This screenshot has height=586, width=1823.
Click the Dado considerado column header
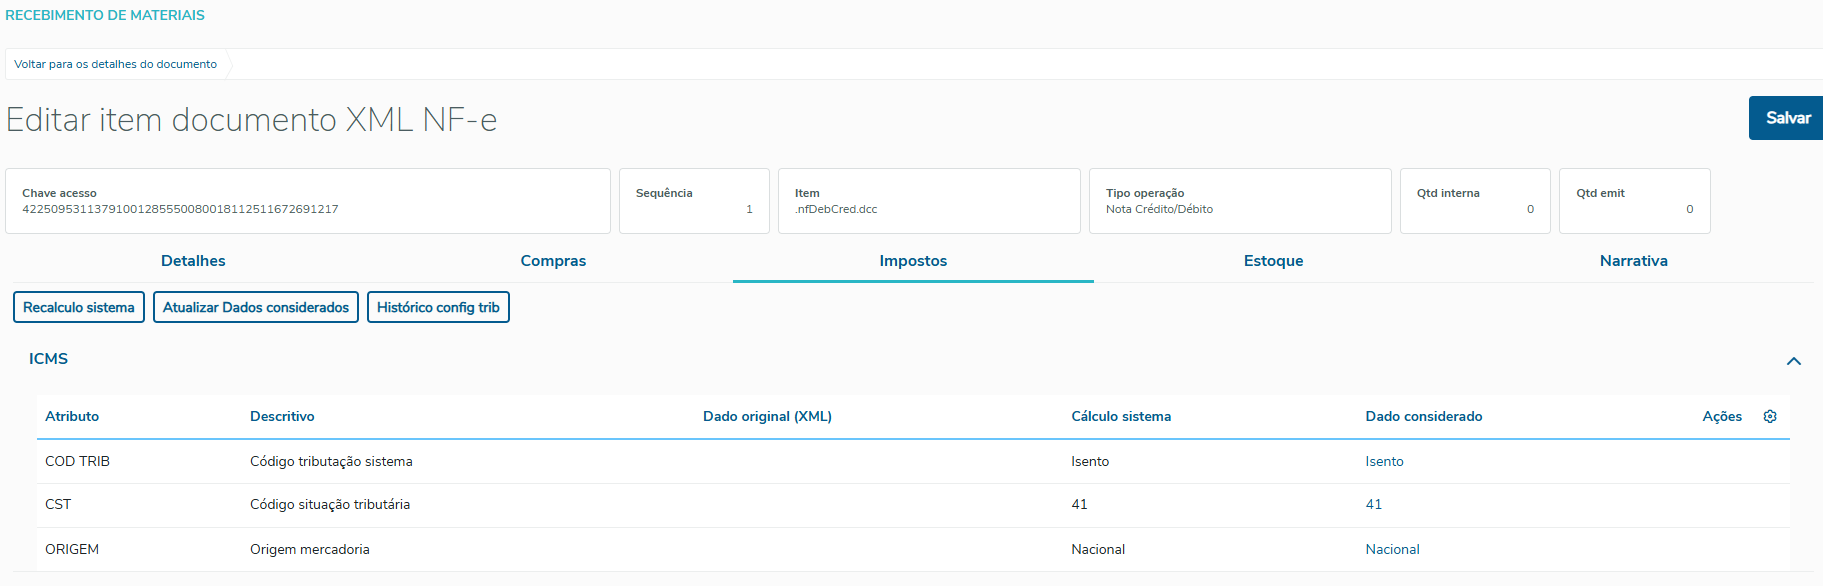coord(1424,416)
